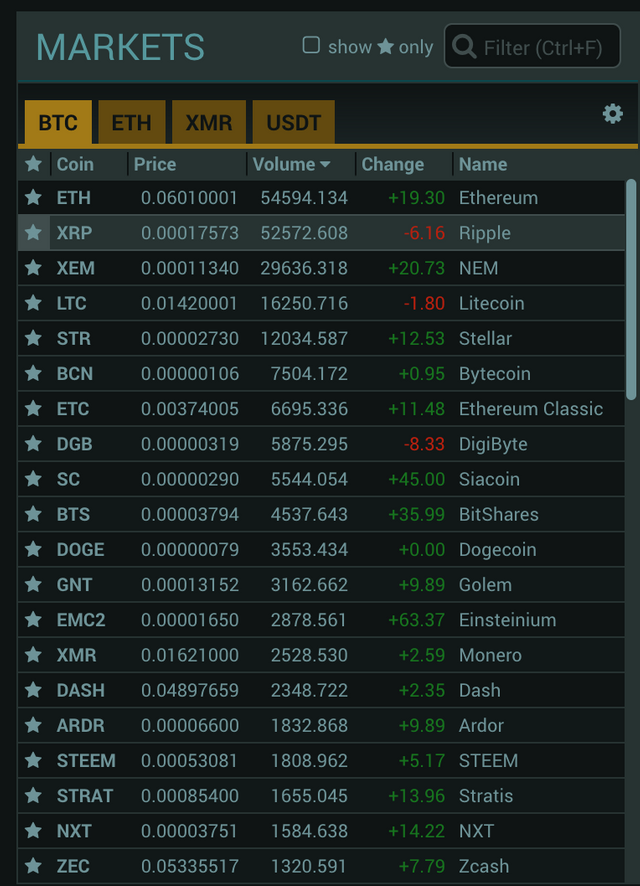The height and width of the screenshot is (886, 640).
Task: Click the Bytecoin name cell
Action: point(495,373)
